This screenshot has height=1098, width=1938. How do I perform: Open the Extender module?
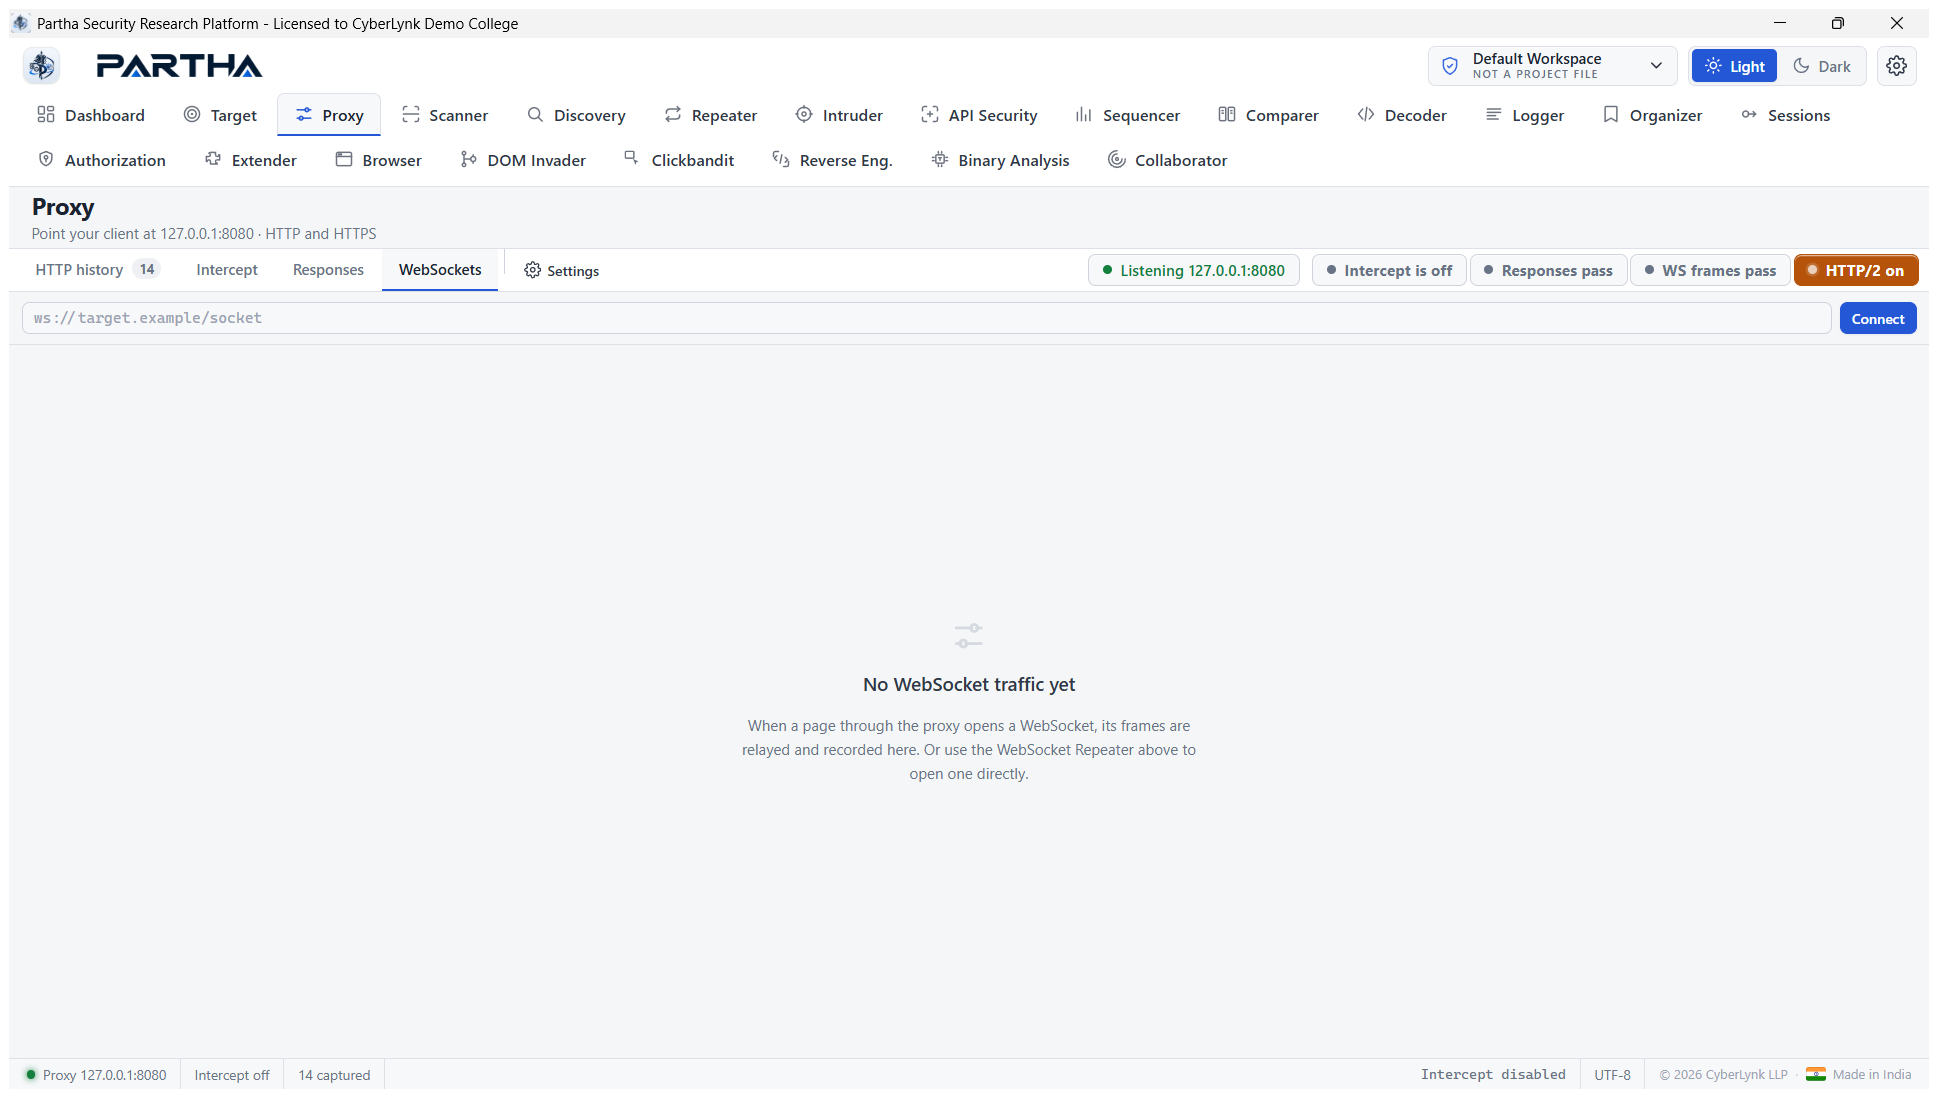pyautogui.click(x=250, y=160)
